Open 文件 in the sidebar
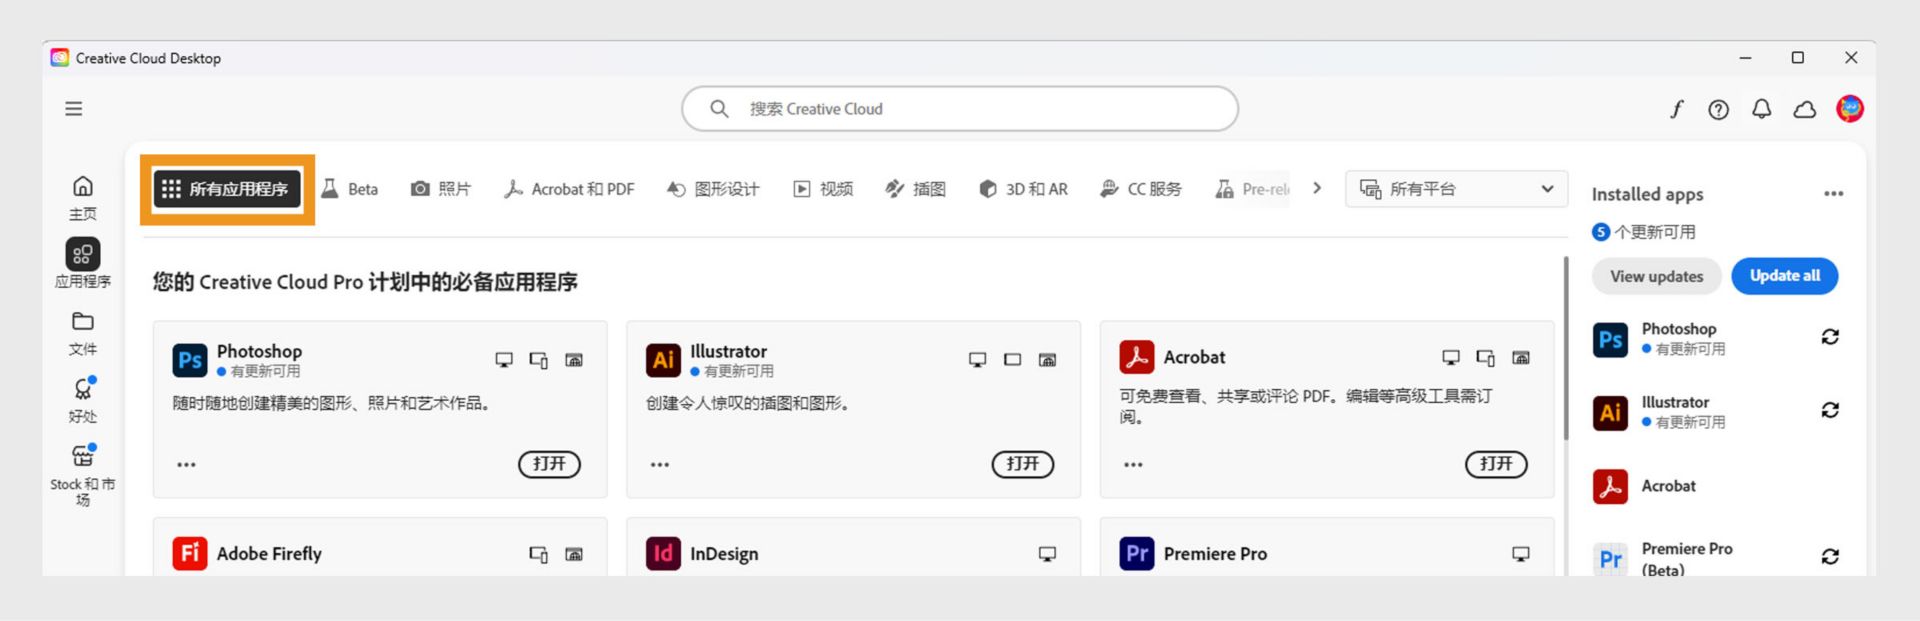This screenshot has height=621, width=1920. tap(83, 333)
